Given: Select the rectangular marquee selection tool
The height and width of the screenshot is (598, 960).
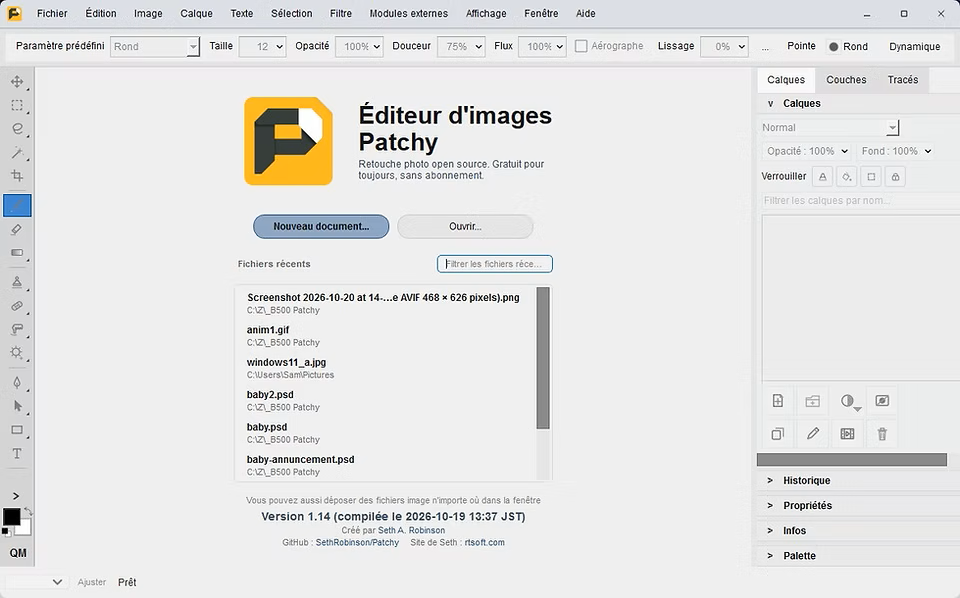Looking at the screenshot, I should coord(17,105).
